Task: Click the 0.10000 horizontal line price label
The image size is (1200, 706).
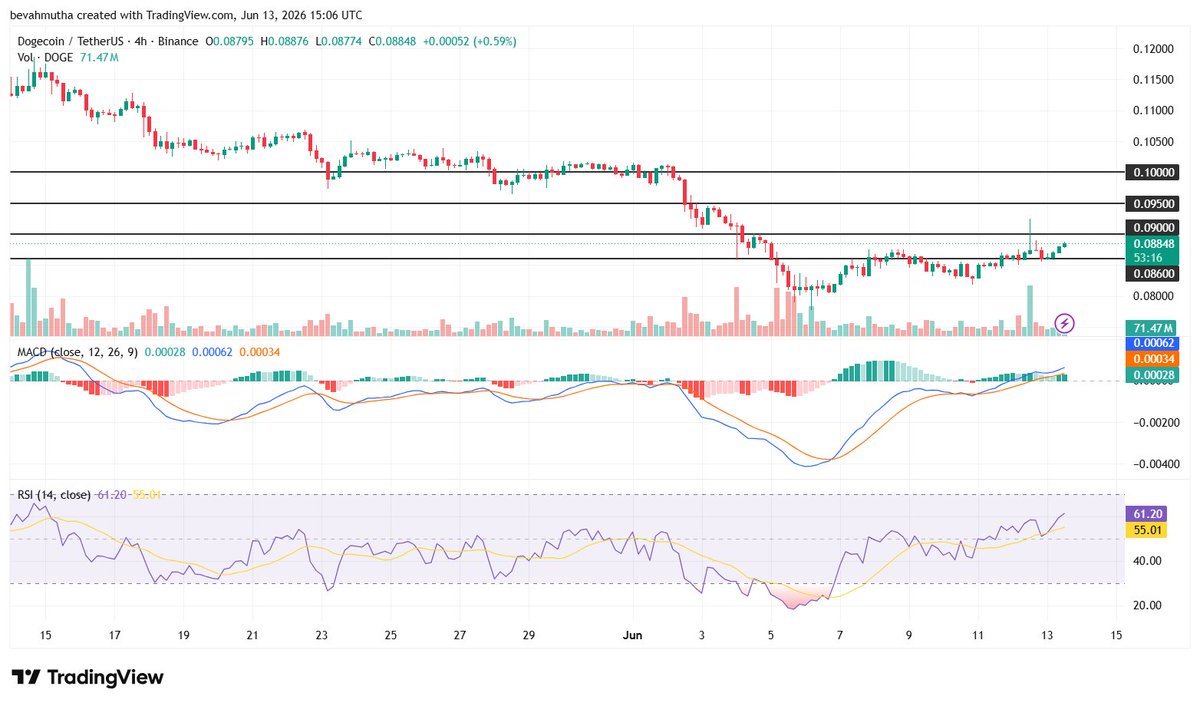Action: pyautogui.click(x=1153, y=172)
